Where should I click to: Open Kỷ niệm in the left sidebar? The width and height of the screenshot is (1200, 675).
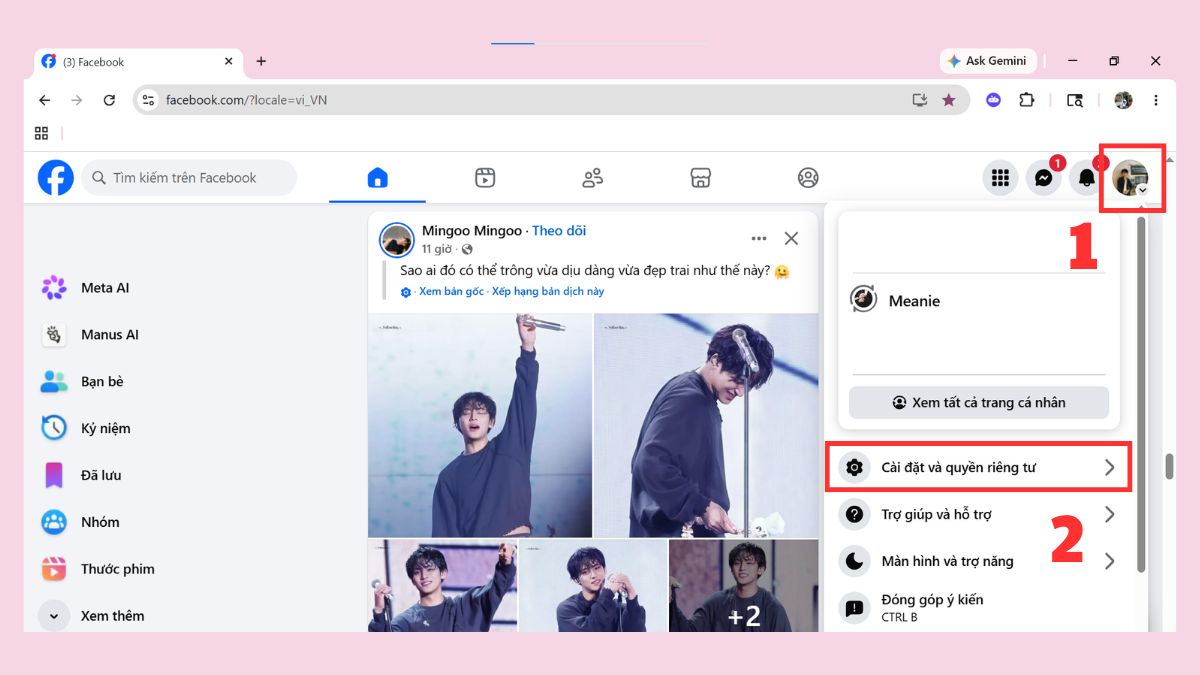[86, 428]
